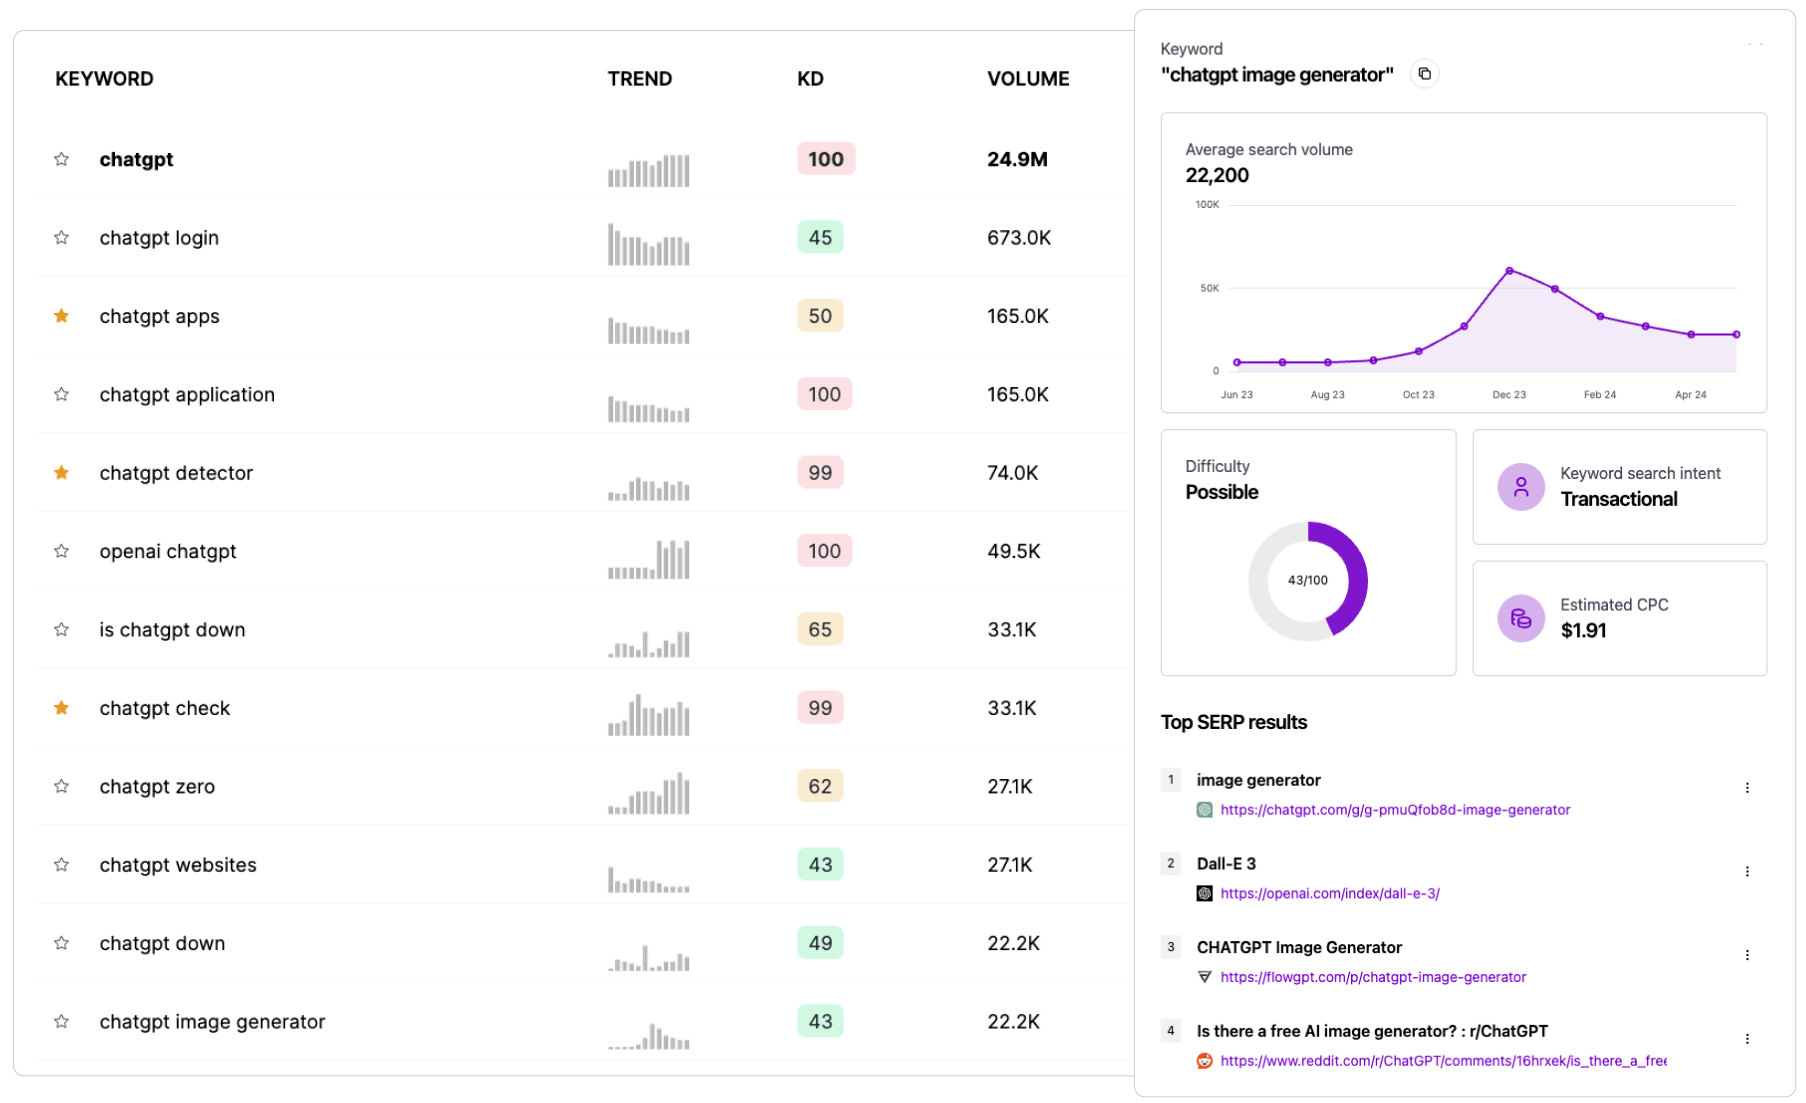Image resolution: width=1806 pixels, height=1103 pixels.
Task: Click the Estimated CPC coins icon
Action: pos(1520,618)
